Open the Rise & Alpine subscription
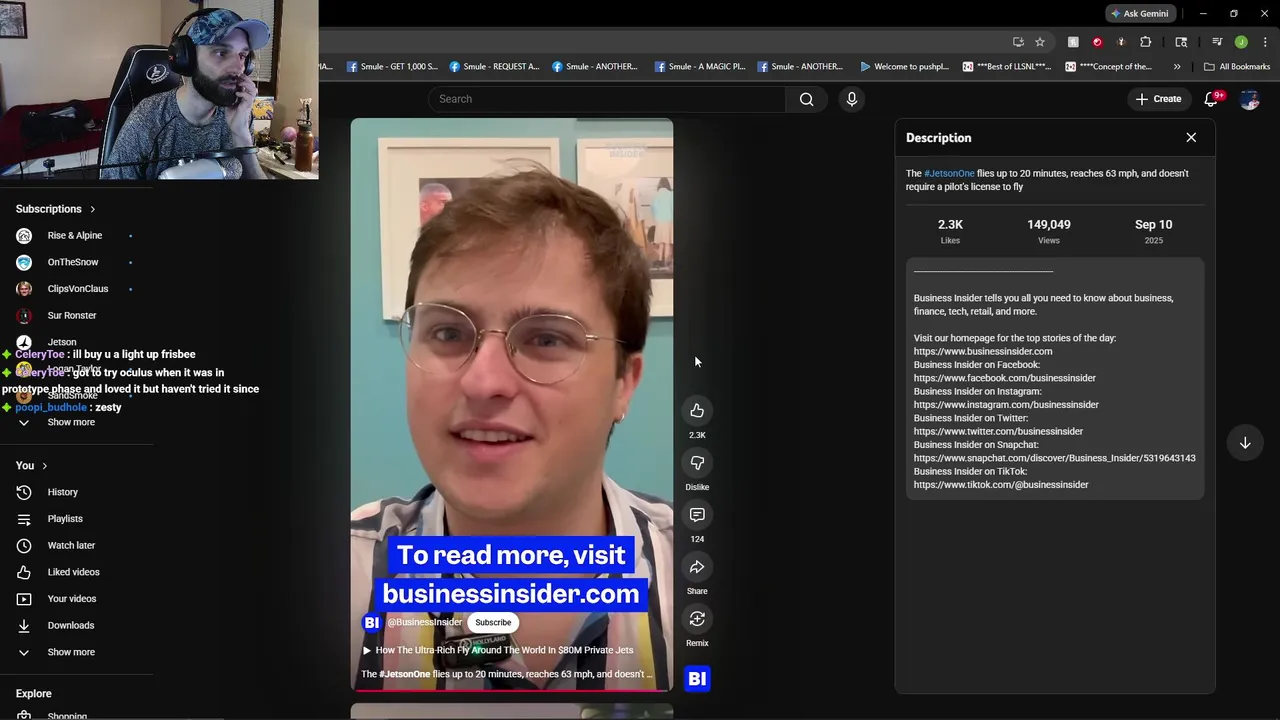The width and height of the screenshot is (1280, 720). click(75, 236)
